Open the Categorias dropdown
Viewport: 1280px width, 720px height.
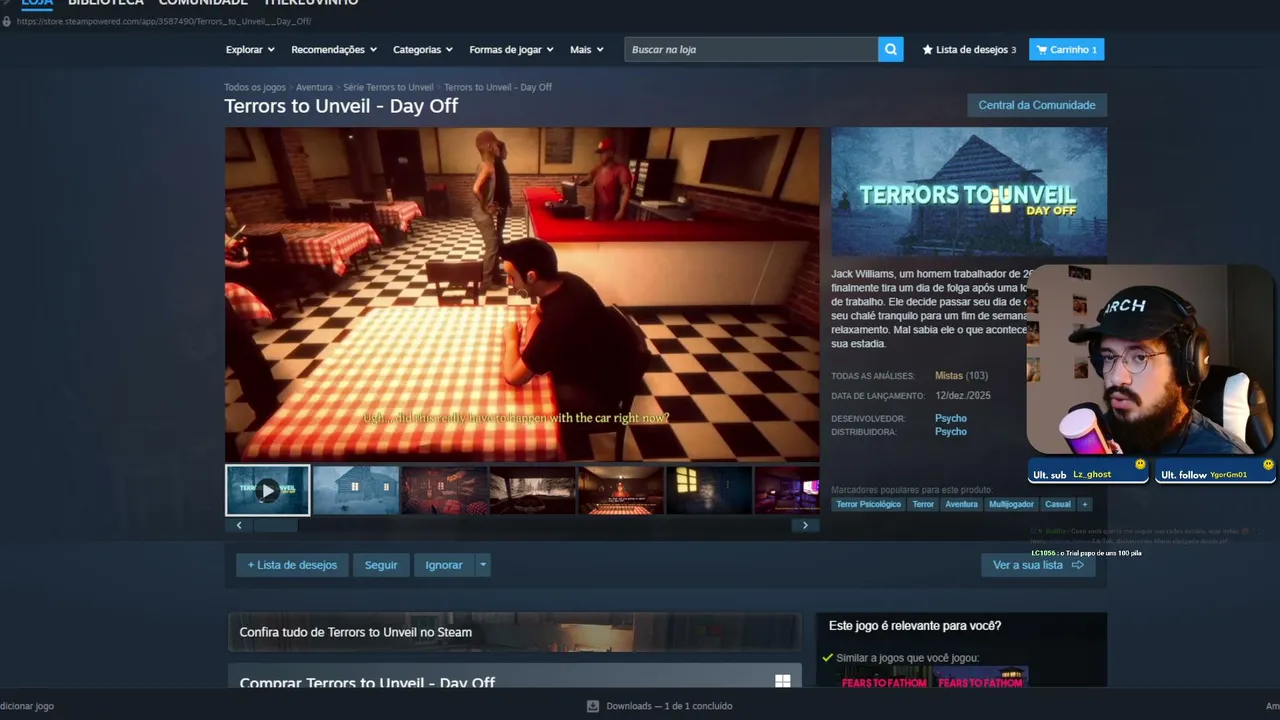click(423, 49)
